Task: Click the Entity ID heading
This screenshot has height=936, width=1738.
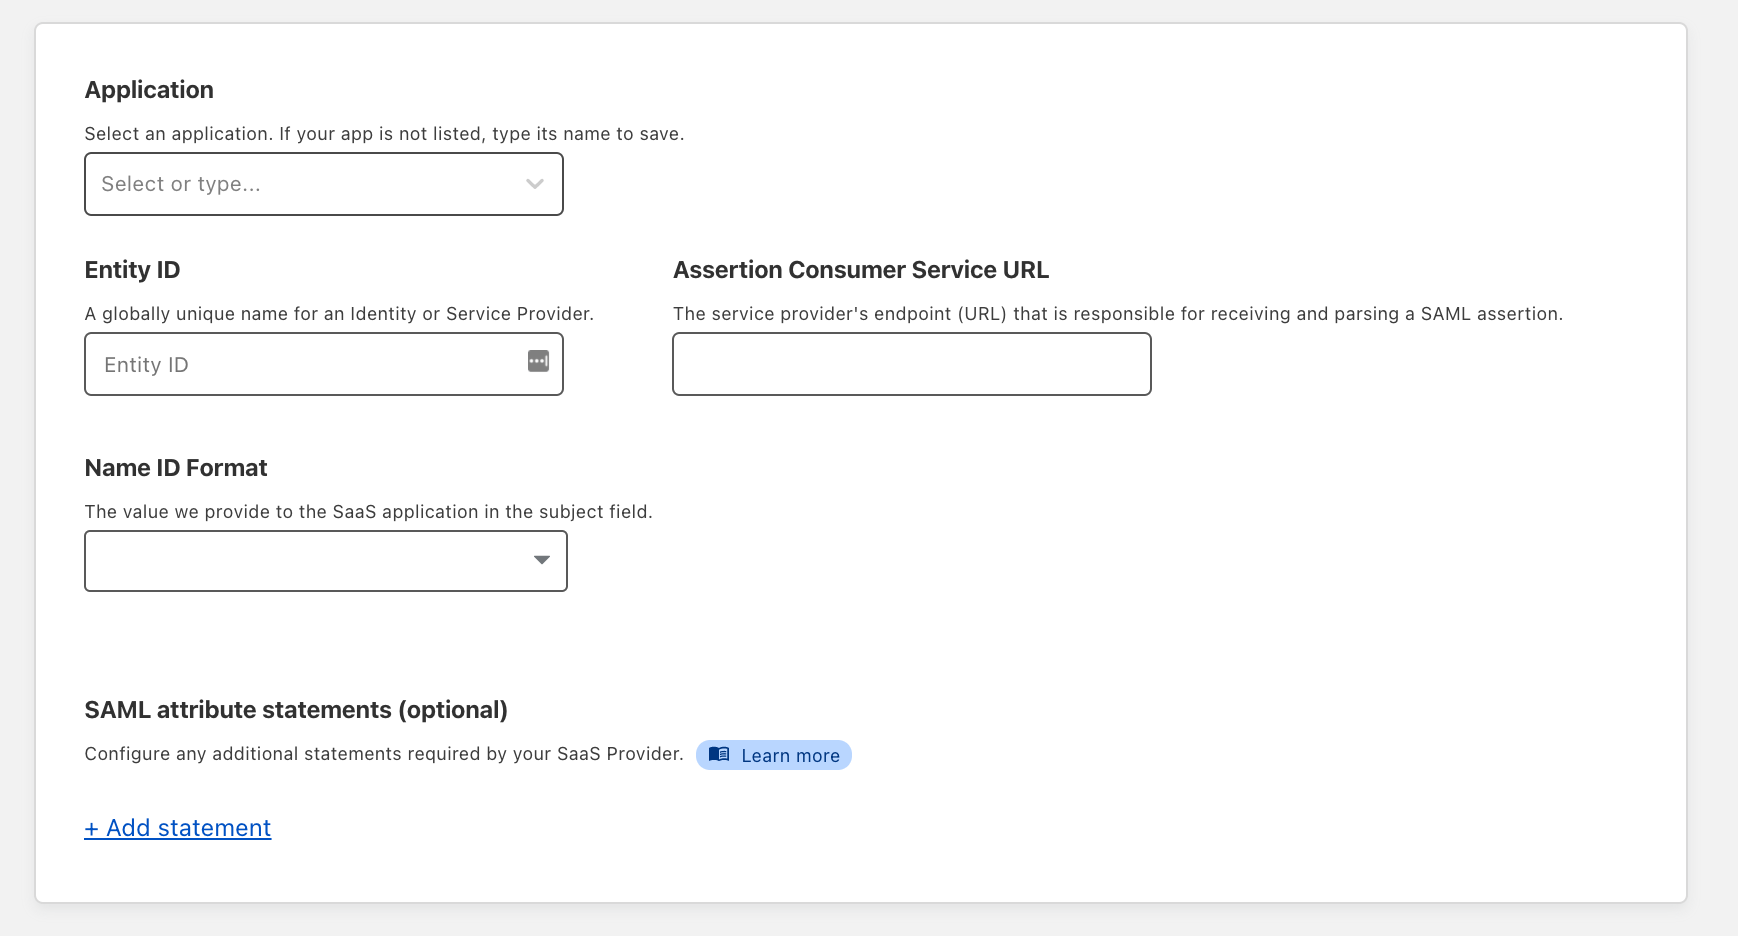Action: (x=131, y=269)
